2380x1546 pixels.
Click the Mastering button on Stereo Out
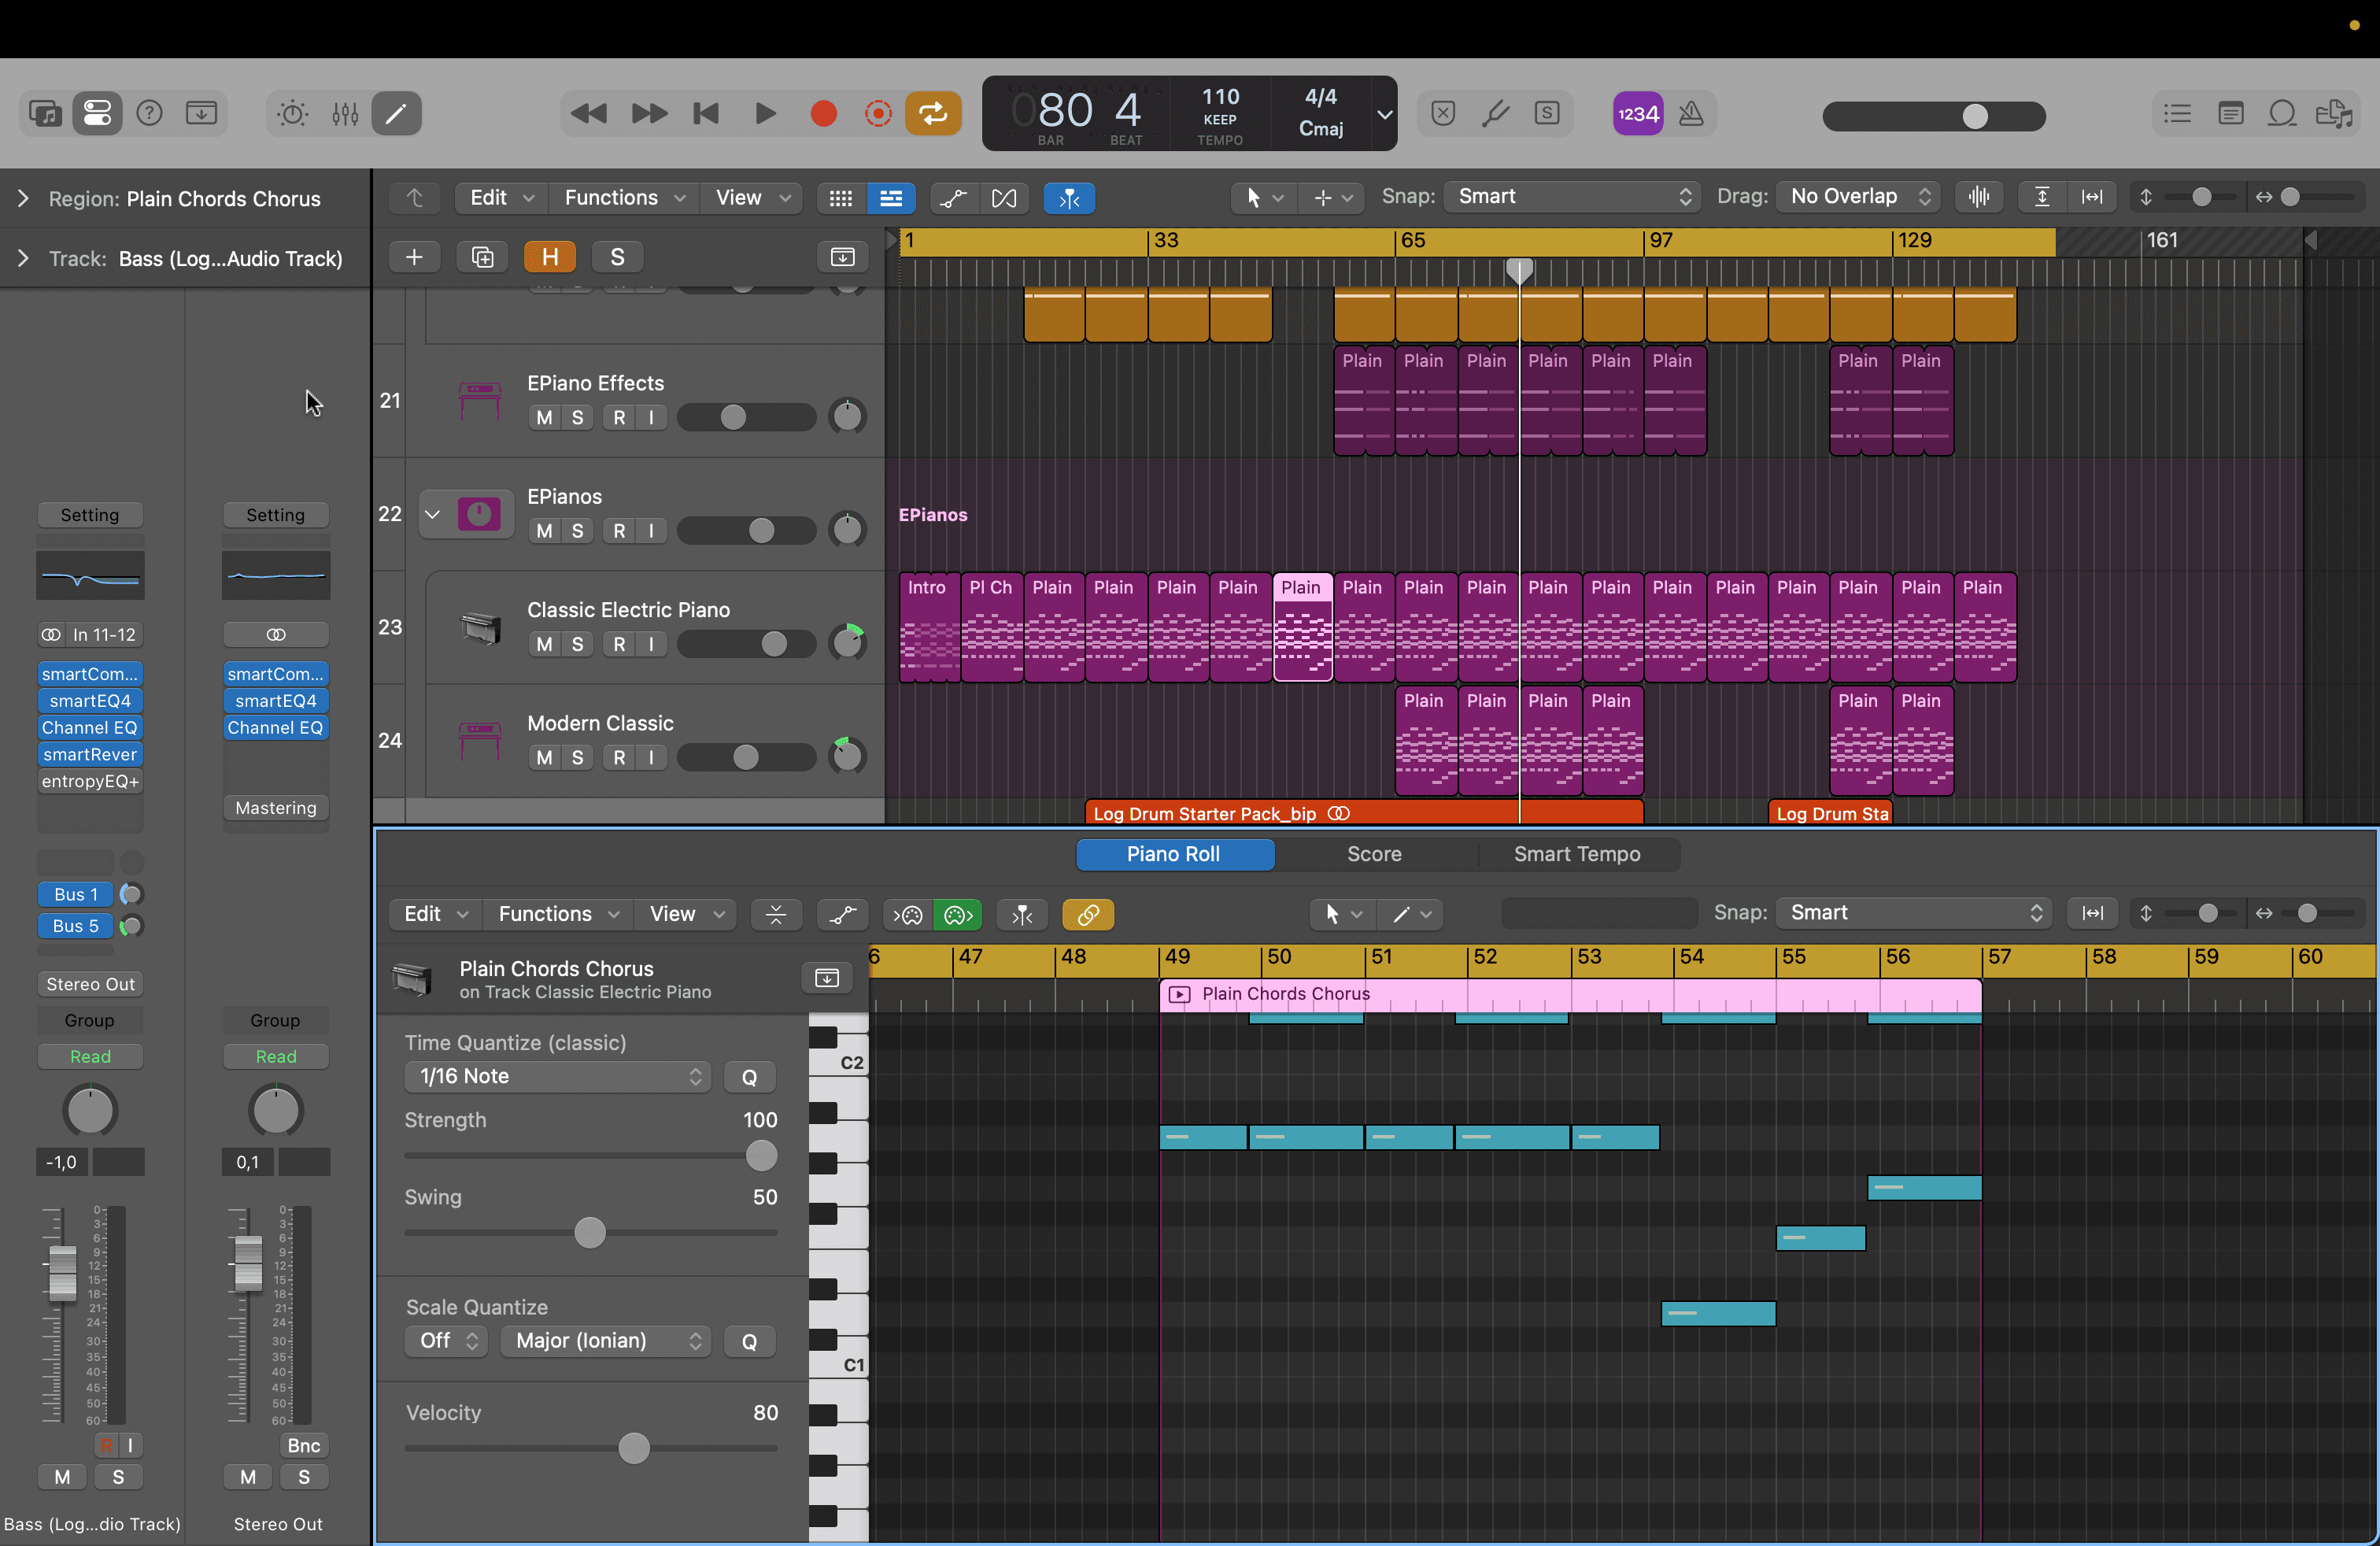click(x=275, y=808)
